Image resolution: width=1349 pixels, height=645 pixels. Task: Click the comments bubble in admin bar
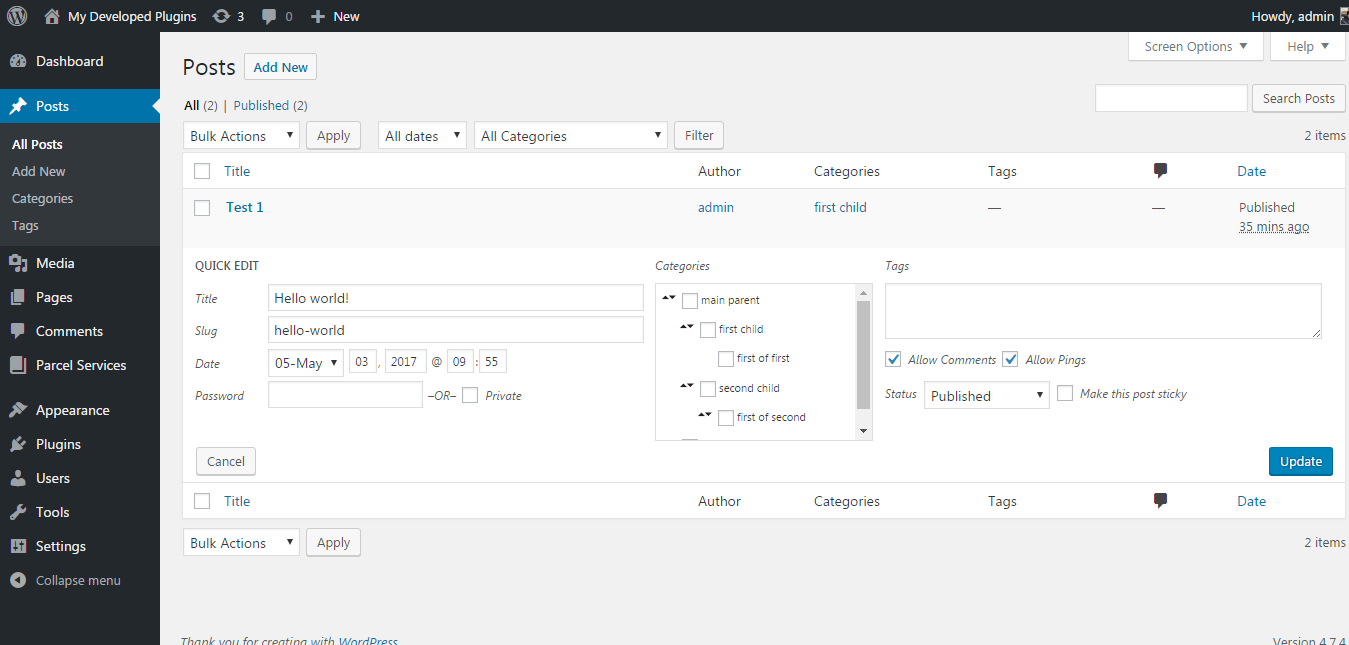(269, 16)
